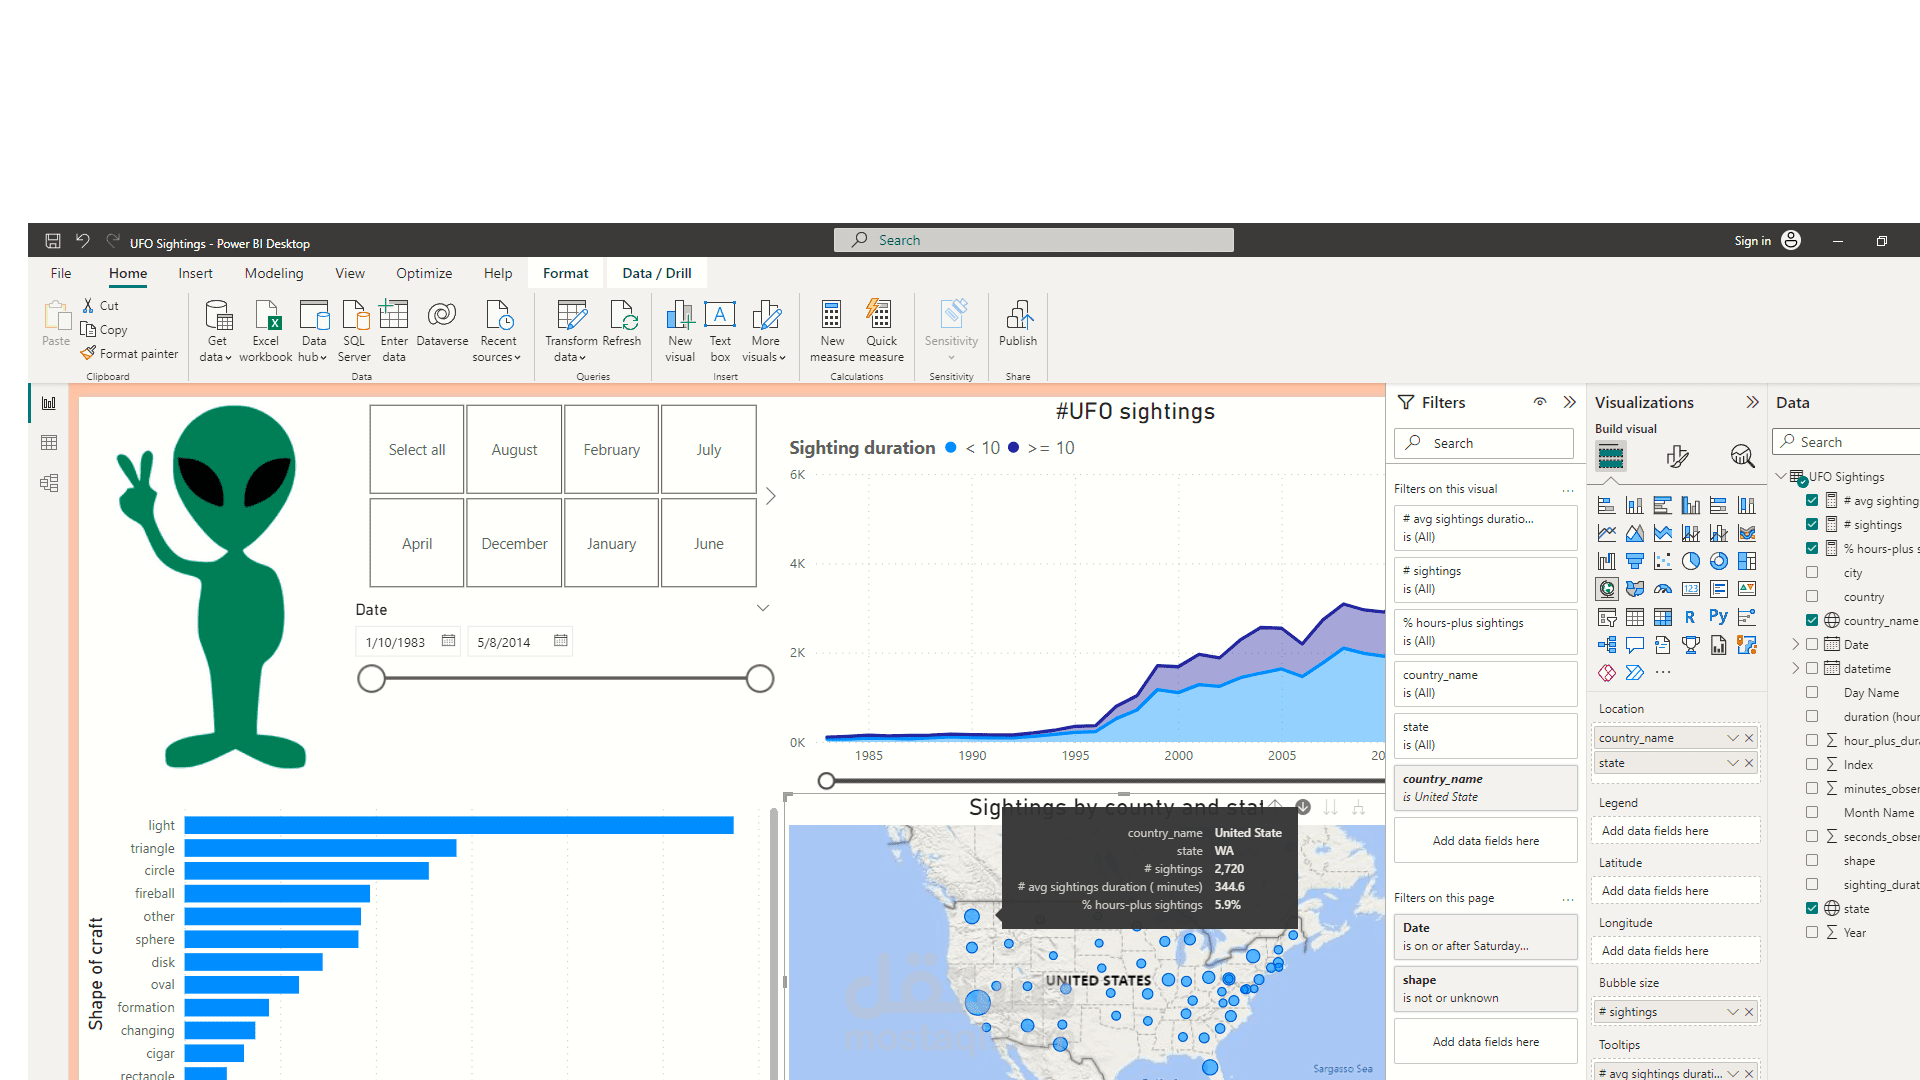The width and height of the screenshot is (1920, 1080).
Task: Open the File menu
Action: pos(61,273)
